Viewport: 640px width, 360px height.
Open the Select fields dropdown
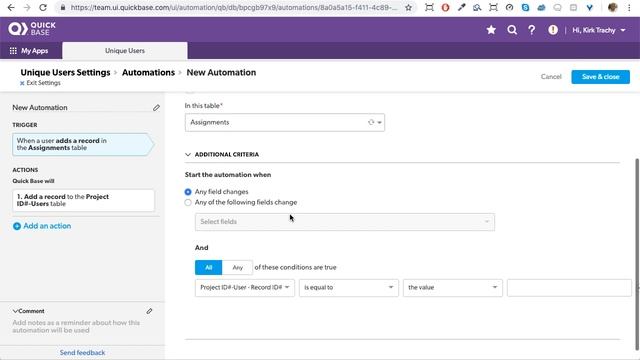click(345, 222)
